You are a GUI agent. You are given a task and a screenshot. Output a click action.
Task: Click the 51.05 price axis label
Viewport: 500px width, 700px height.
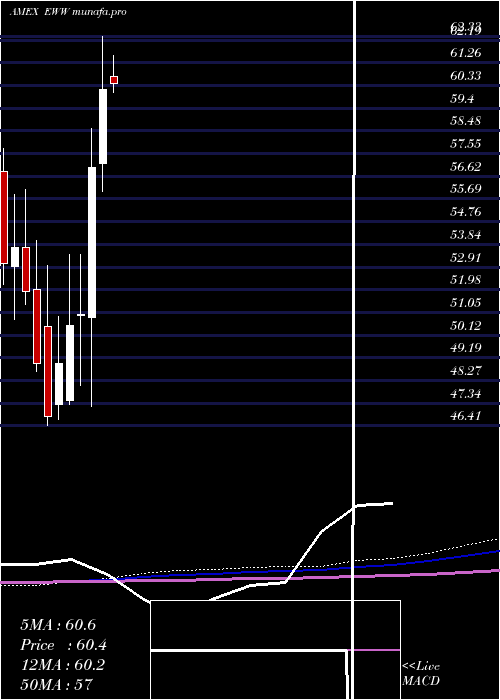[x=466, y=303]
